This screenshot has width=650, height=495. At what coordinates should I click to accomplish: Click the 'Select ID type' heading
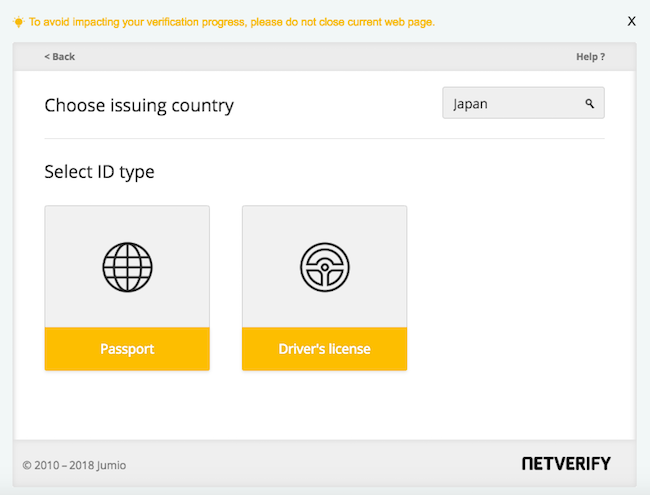tap(99, 172)
